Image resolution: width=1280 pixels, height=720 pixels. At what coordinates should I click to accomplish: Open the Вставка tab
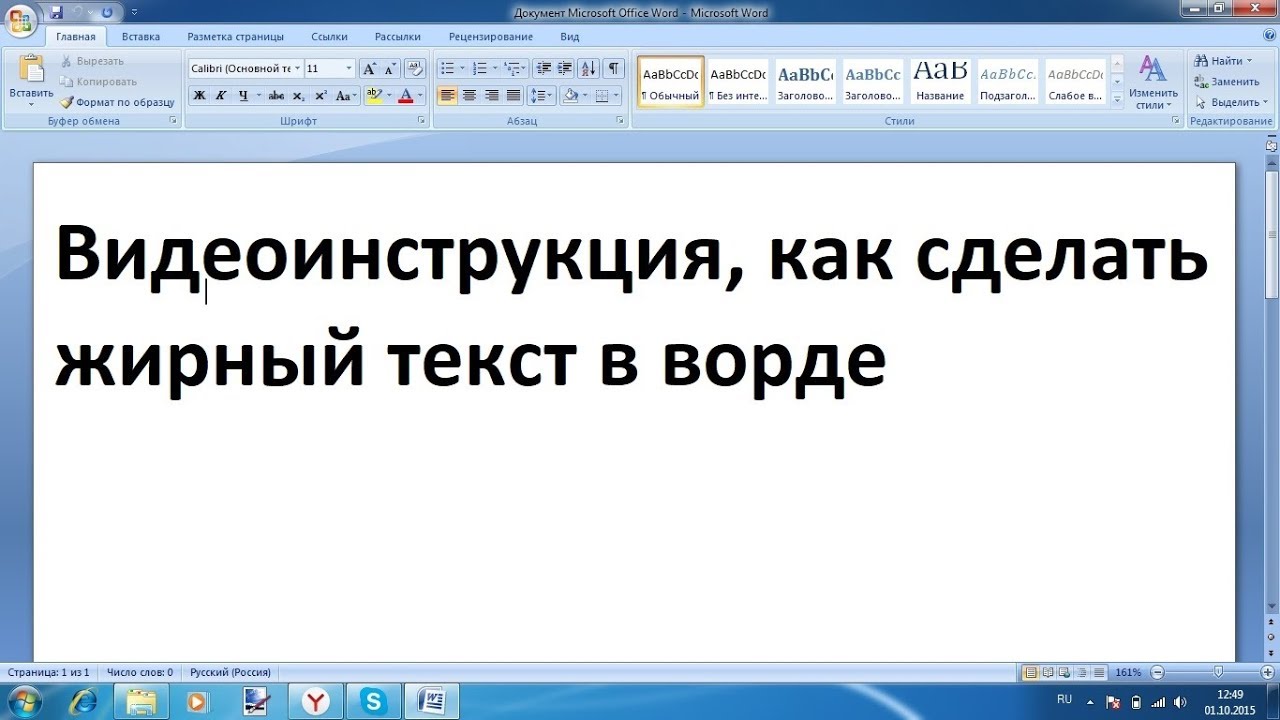[x=141, y=37]
